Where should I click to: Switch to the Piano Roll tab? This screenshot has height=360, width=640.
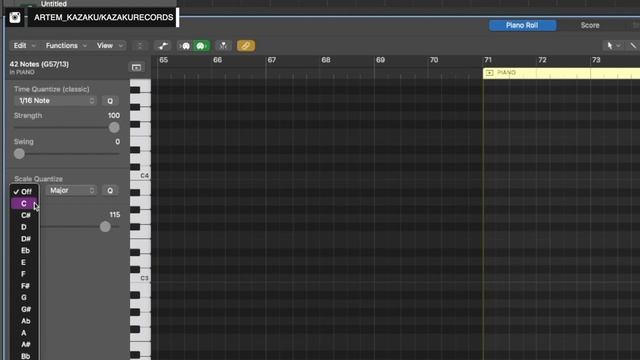pos(522,25)
